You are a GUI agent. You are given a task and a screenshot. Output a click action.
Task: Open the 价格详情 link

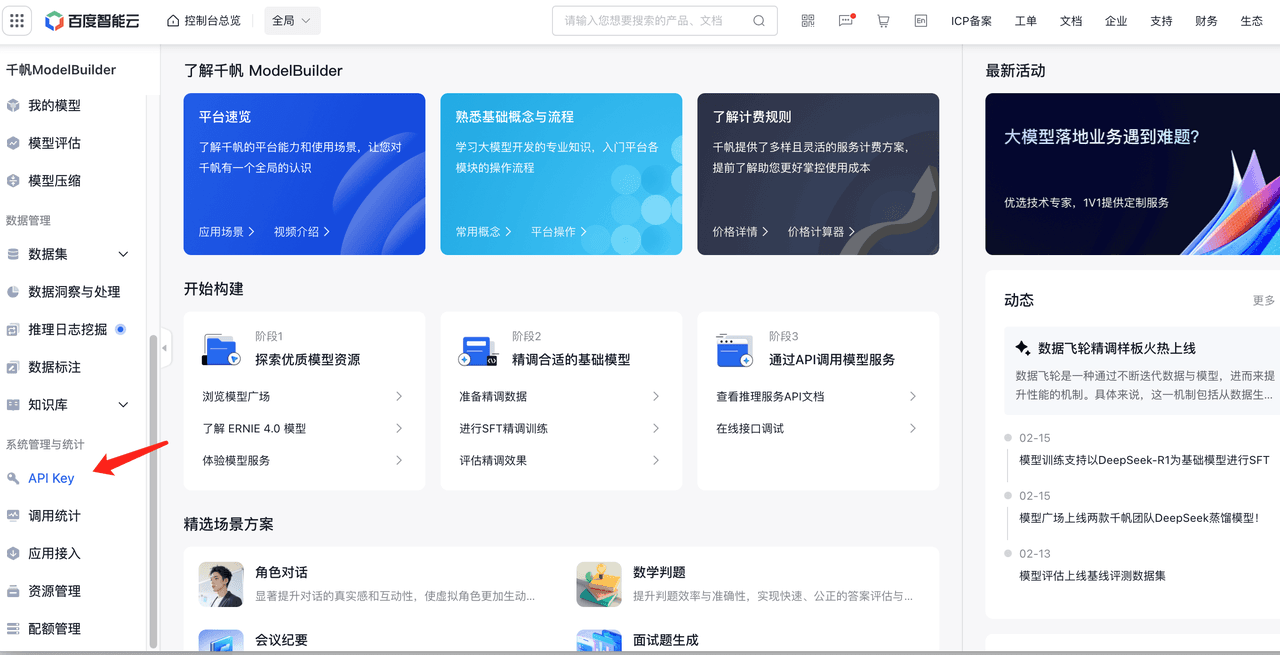point(741,231)
